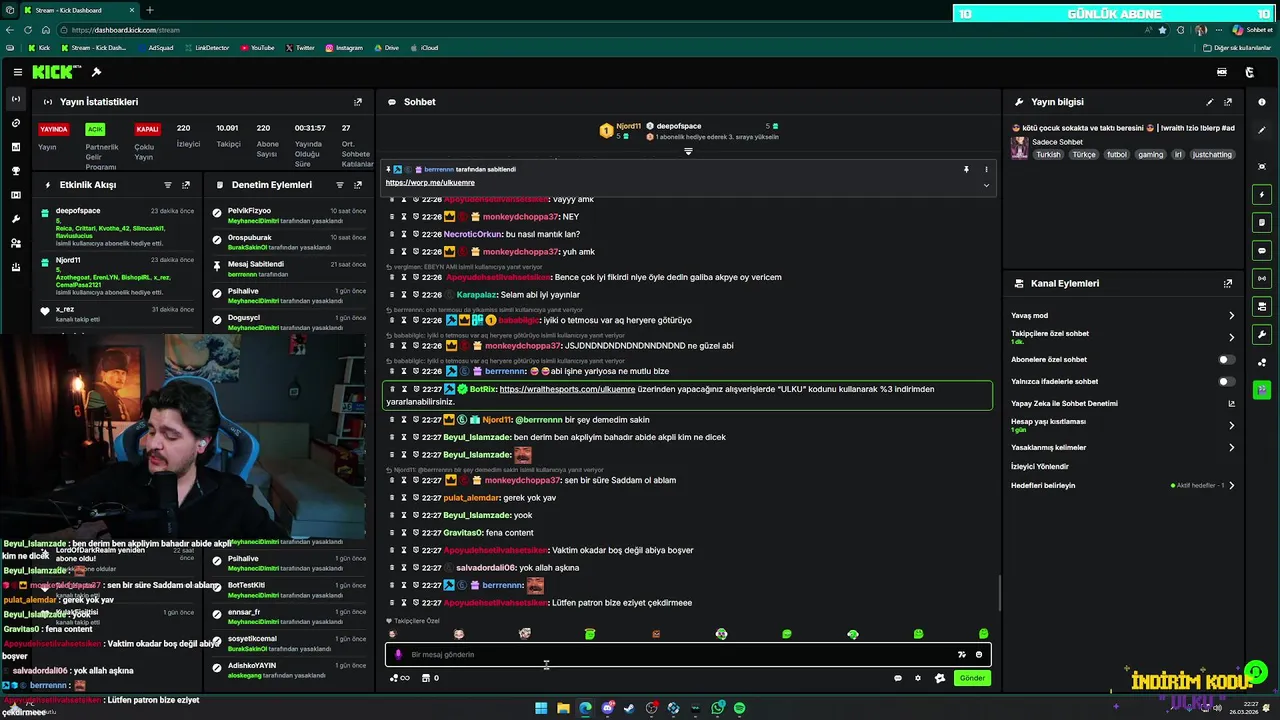Viewport: 1280px width, 720px height.
Task: Toggle the document widget in right sidebar
Action: pos(1262,222)
